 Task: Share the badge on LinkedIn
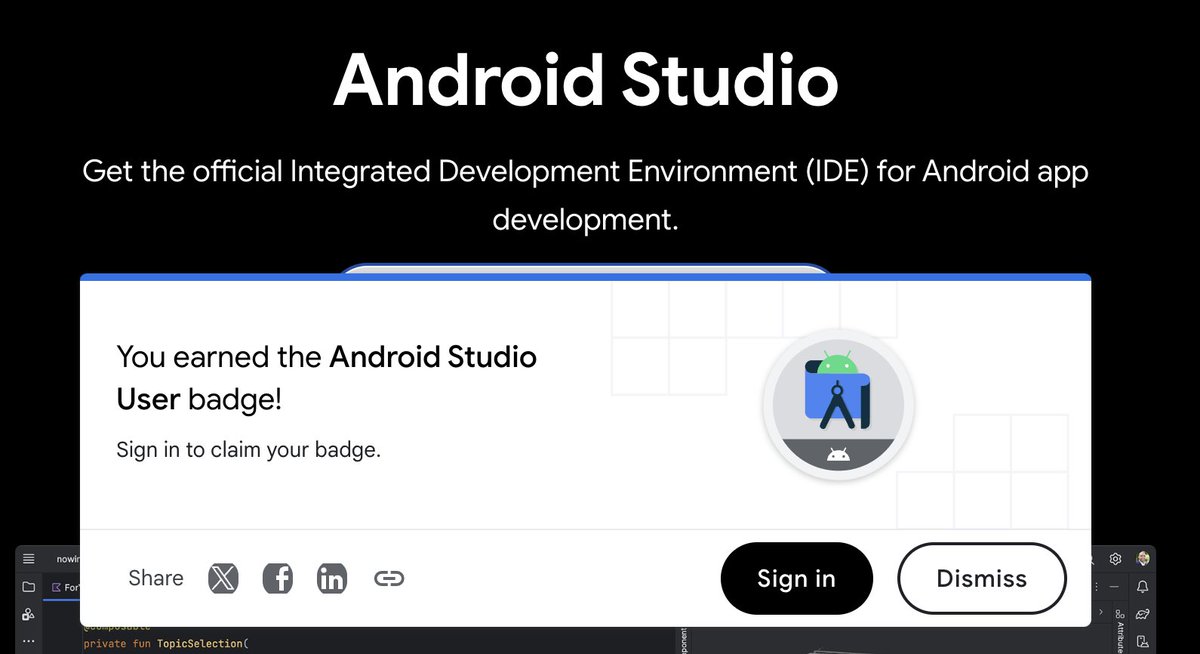click(331, 578)
